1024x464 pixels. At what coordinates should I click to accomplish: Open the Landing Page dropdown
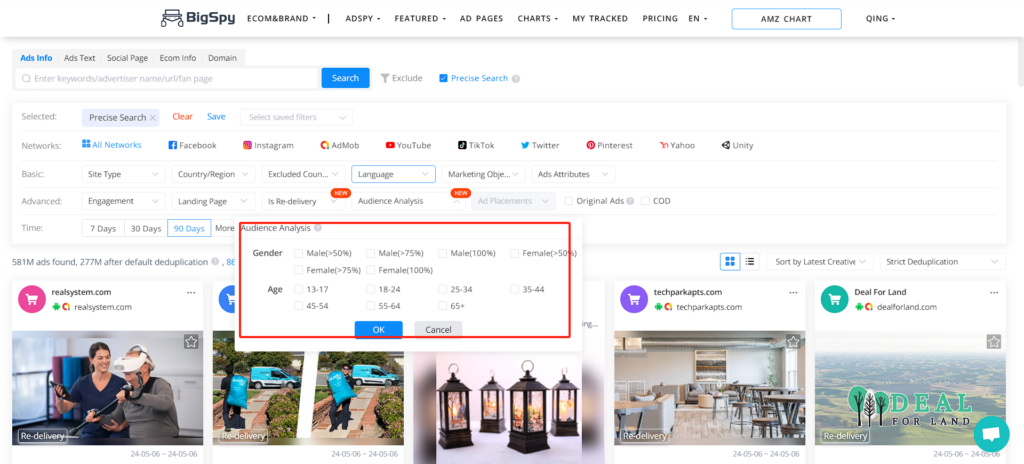pyautogui.click(x=214, y=201)
